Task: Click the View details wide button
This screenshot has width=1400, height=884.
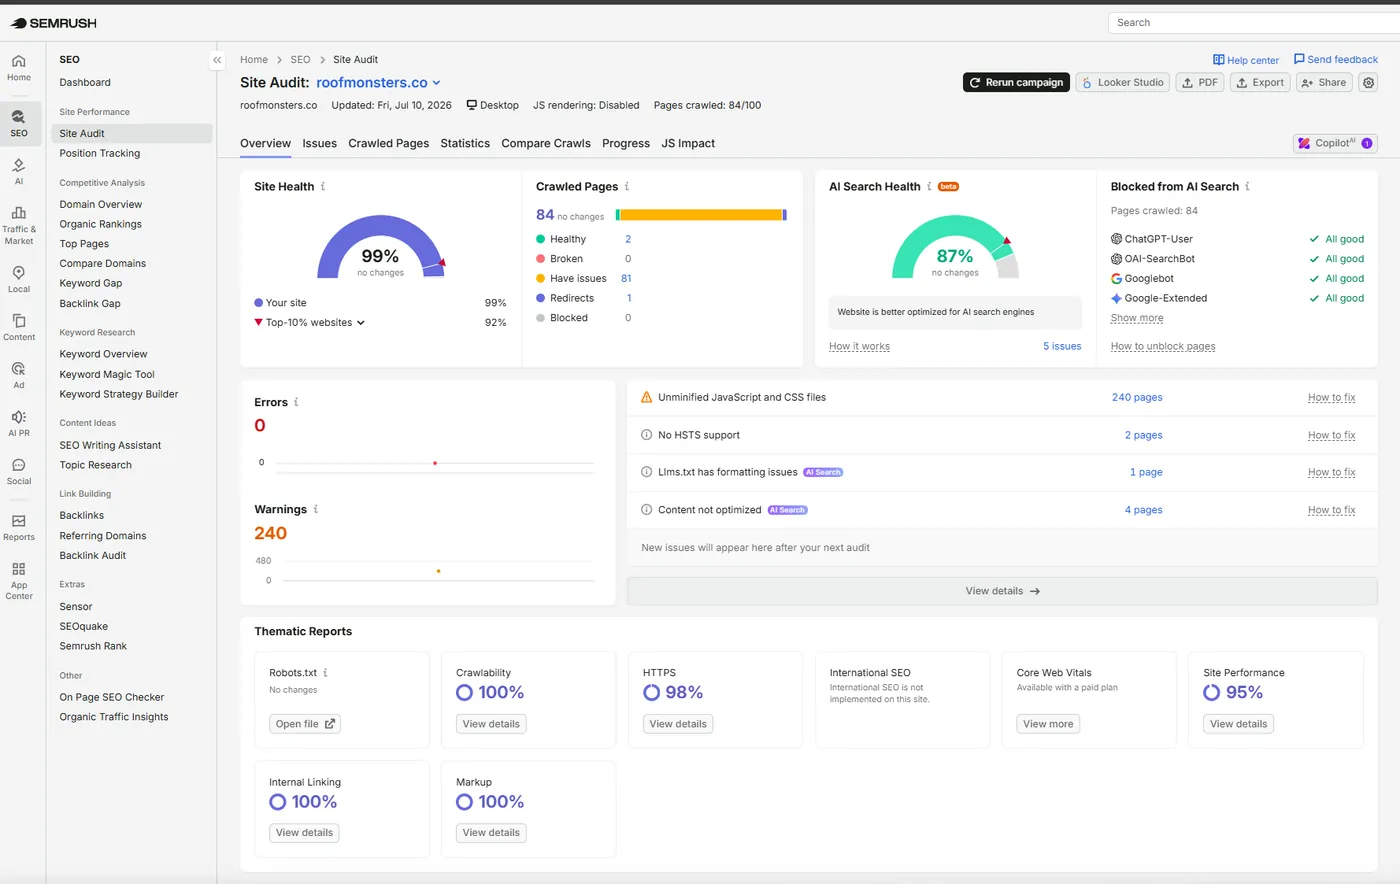Action: click(x=1002, y=591)
